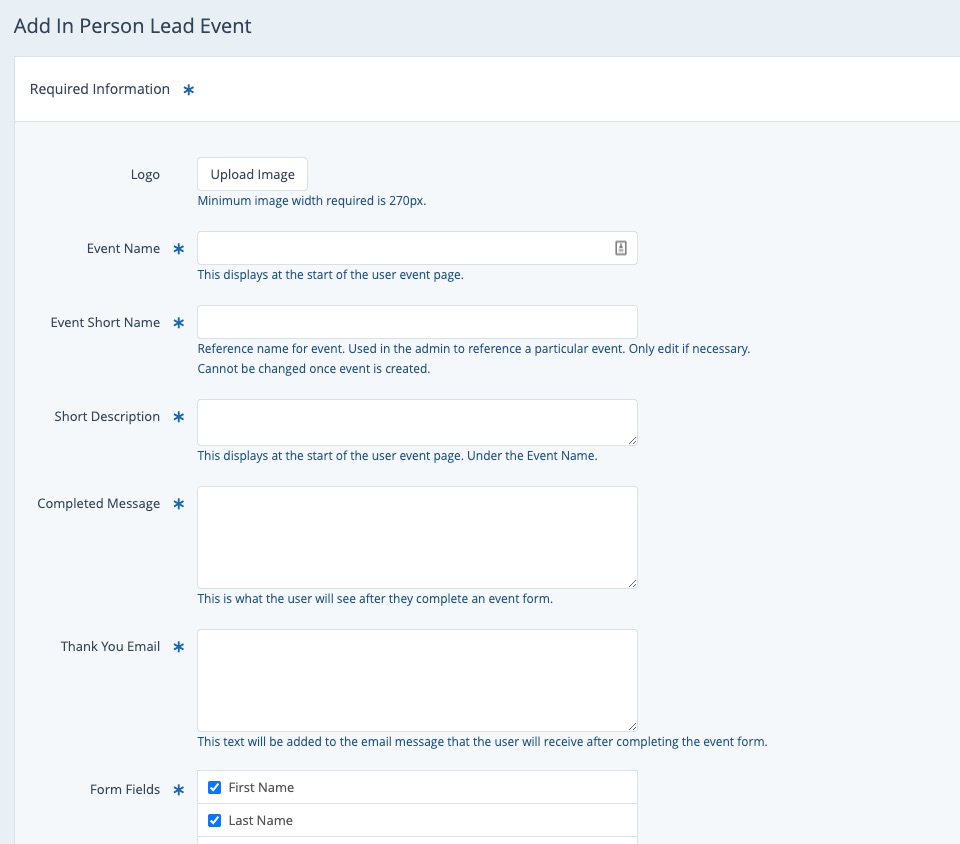Uncheck the Last Name checkbox
This screenshot has height=844, width=960.
click(x=214, y=820)
